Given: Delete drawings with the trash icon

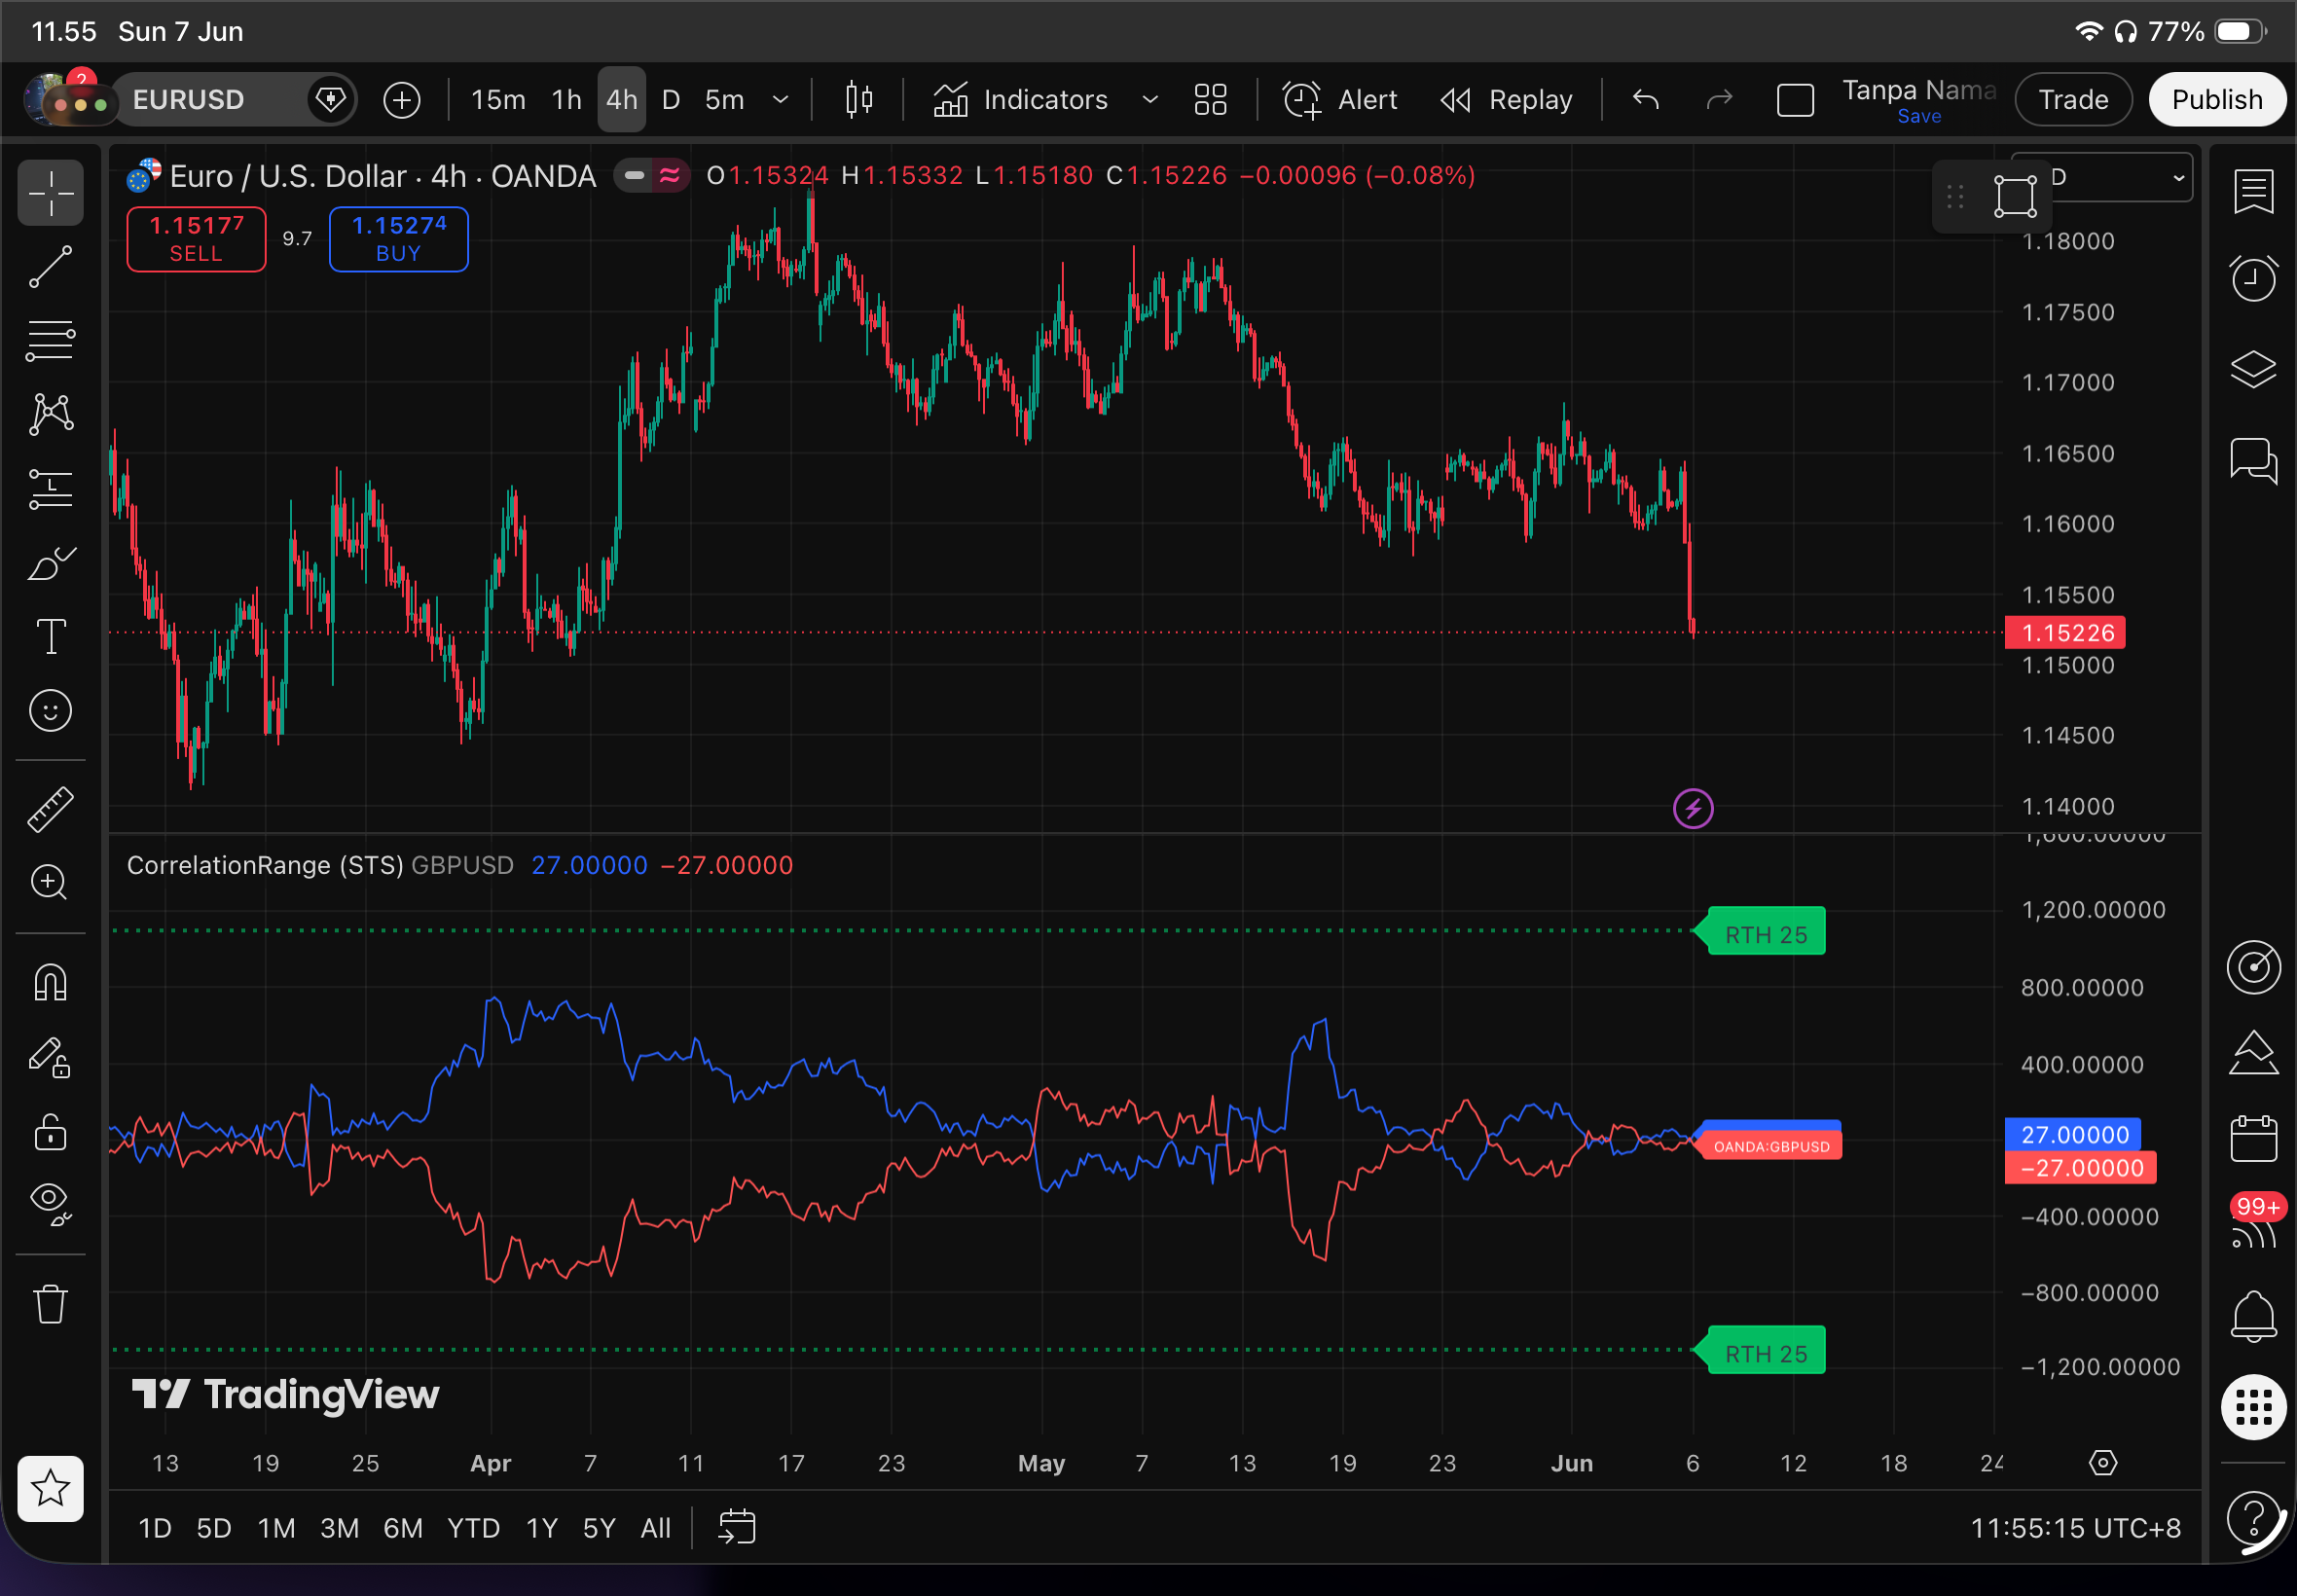Looking at the screenshot, I should 50,1304.
